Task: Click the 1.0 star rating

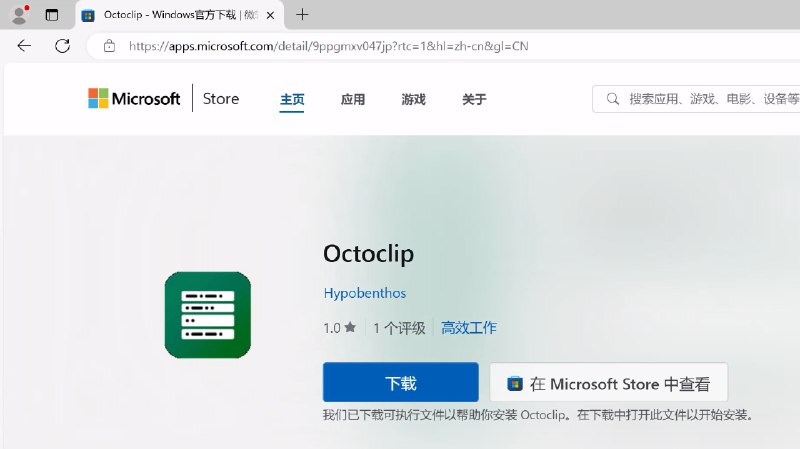Action: tap(339, 328)
